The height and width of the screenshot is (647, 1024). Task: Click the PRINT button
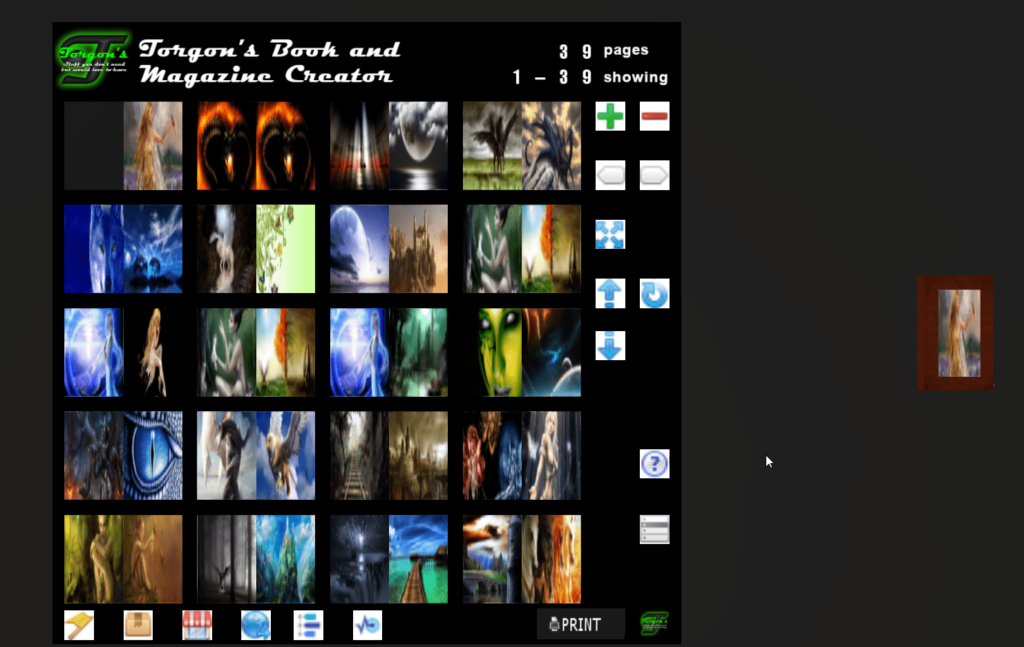pyautogui.click(x=581, y=624)
